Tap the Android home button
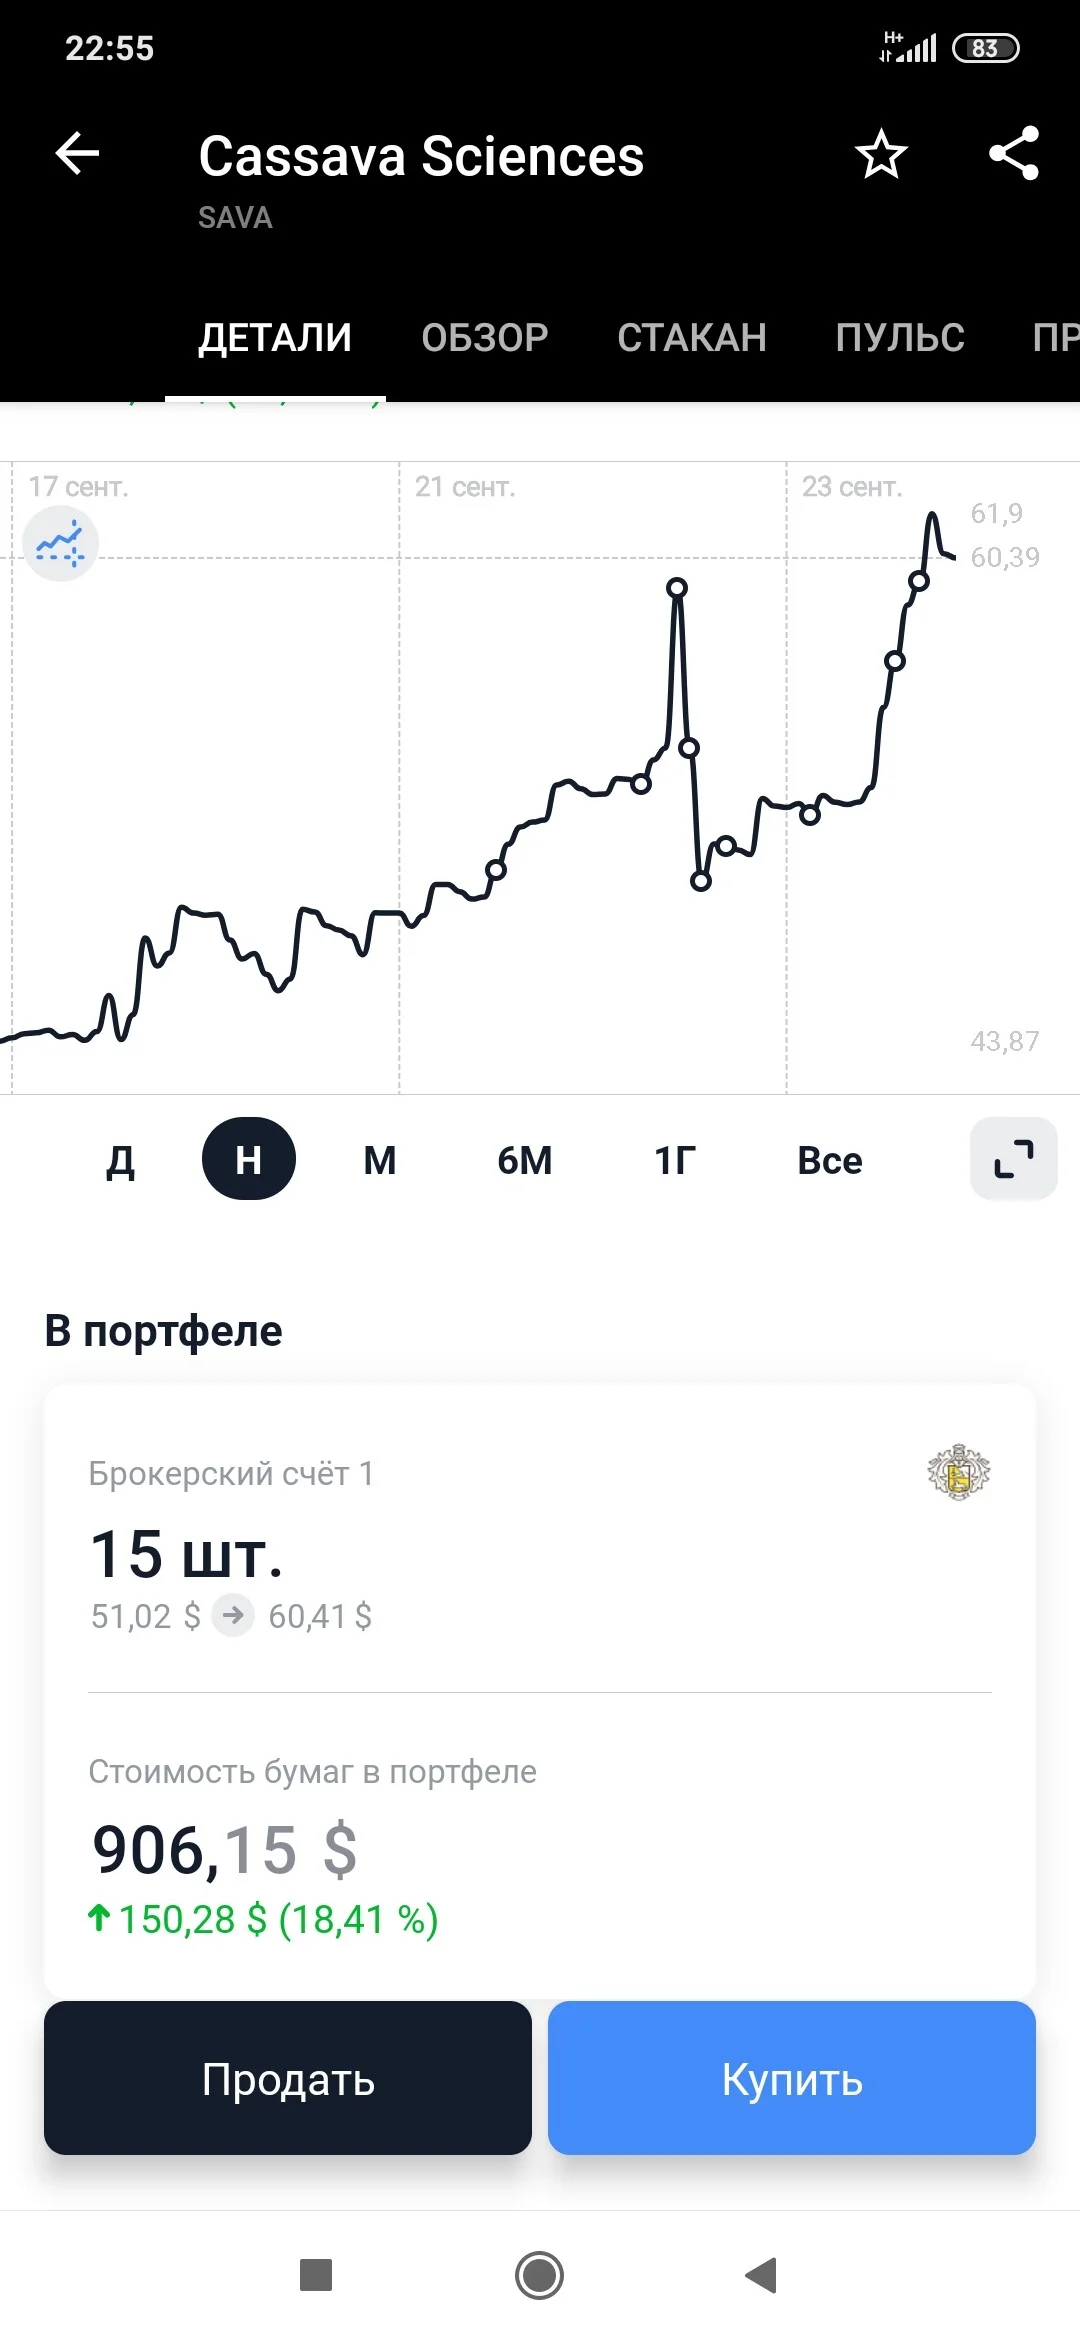Image resolution: width=1080 pixels, height=2340 pixels. tap(540, 2276)
